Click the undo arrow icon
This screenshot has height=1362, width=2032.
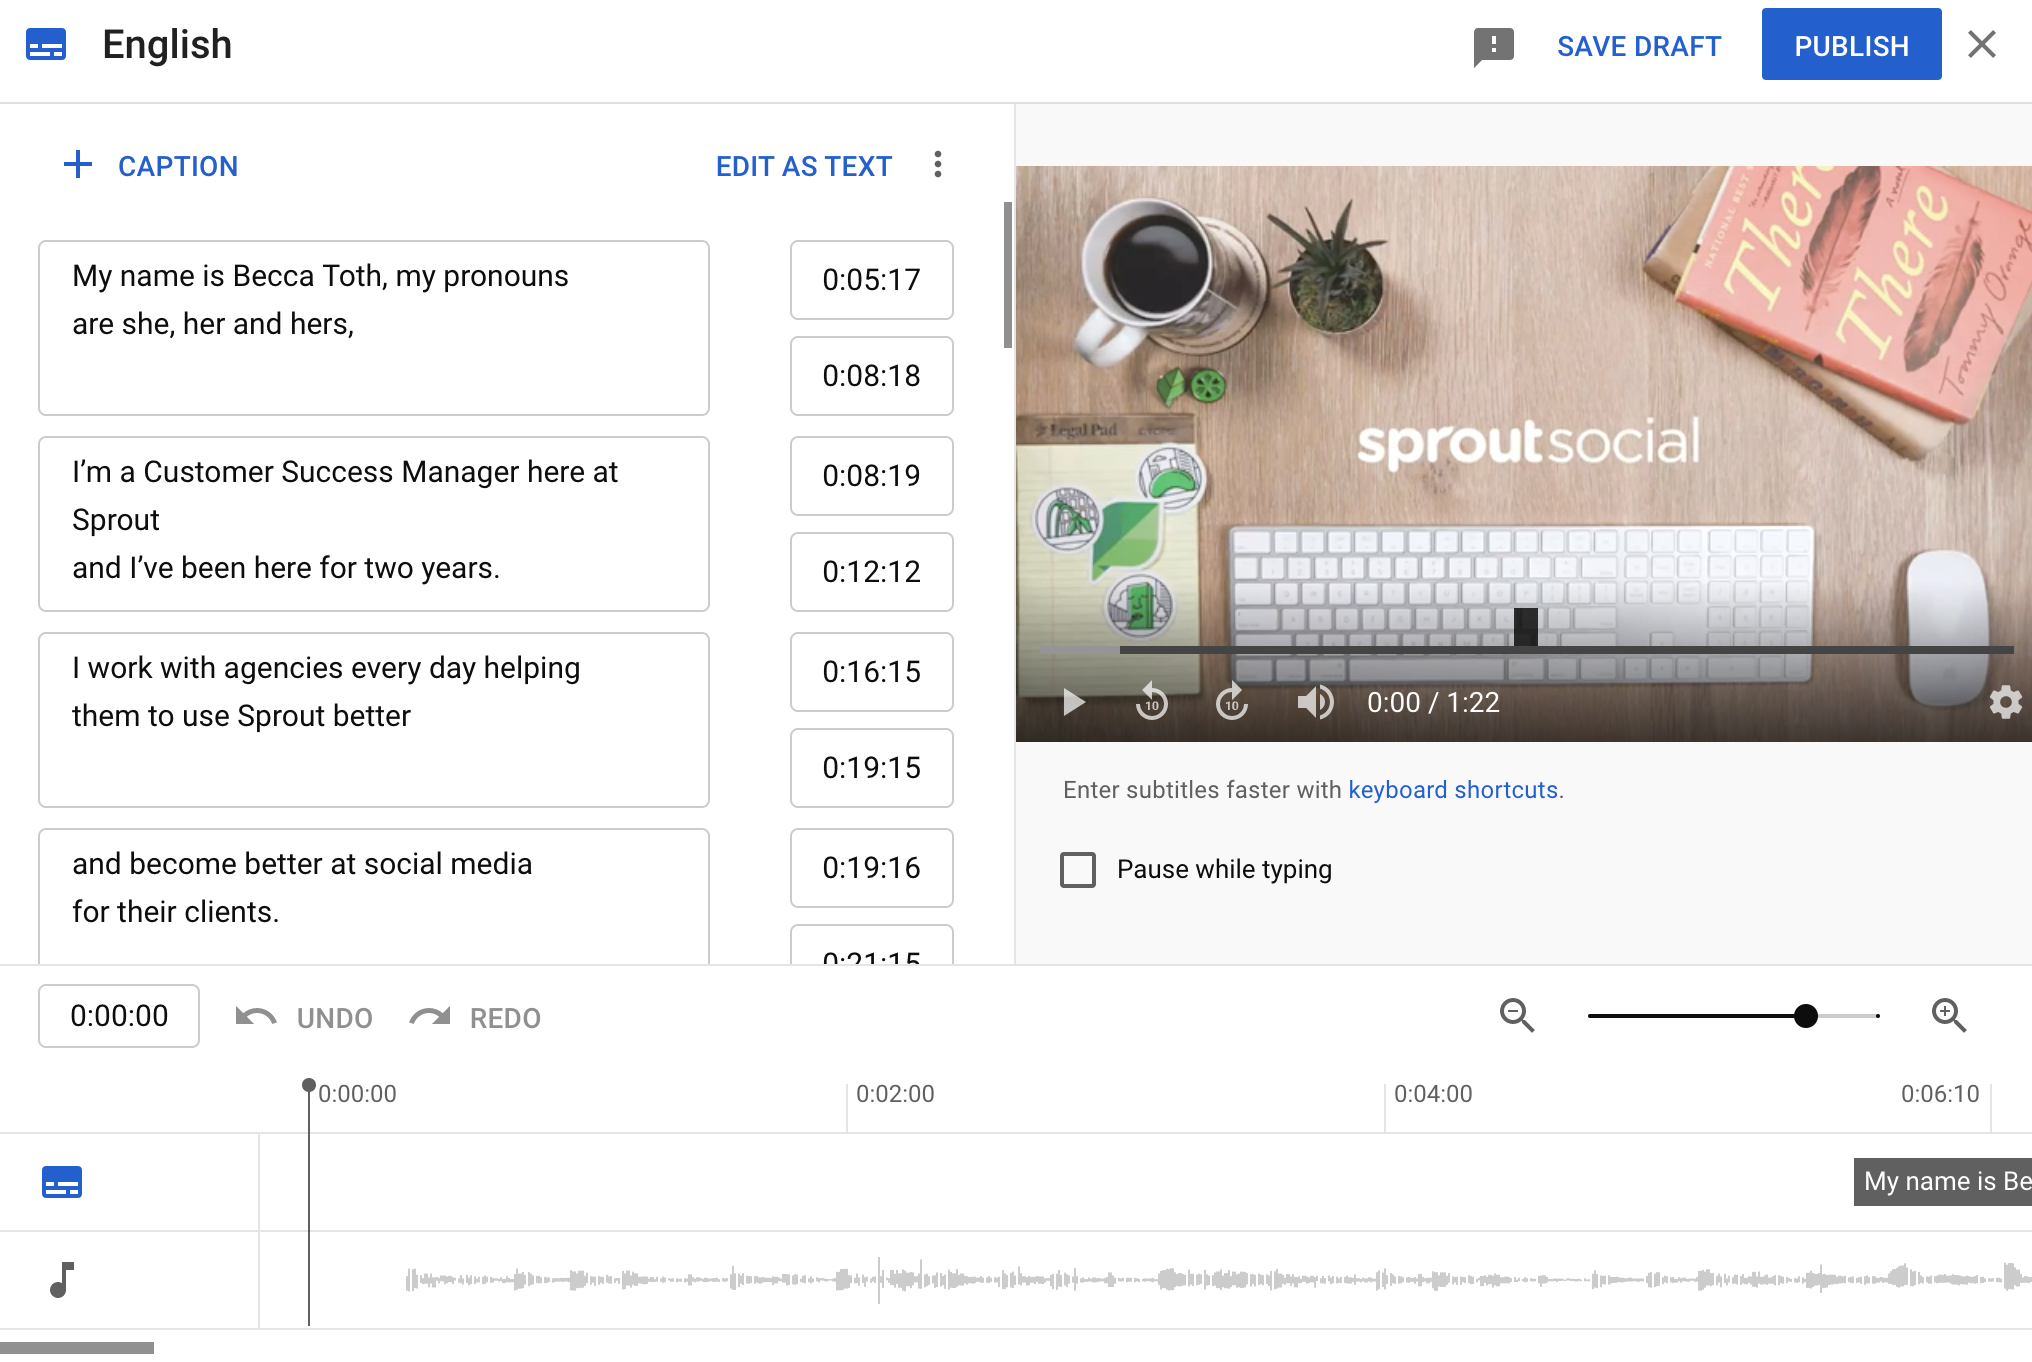point(255,1017)
